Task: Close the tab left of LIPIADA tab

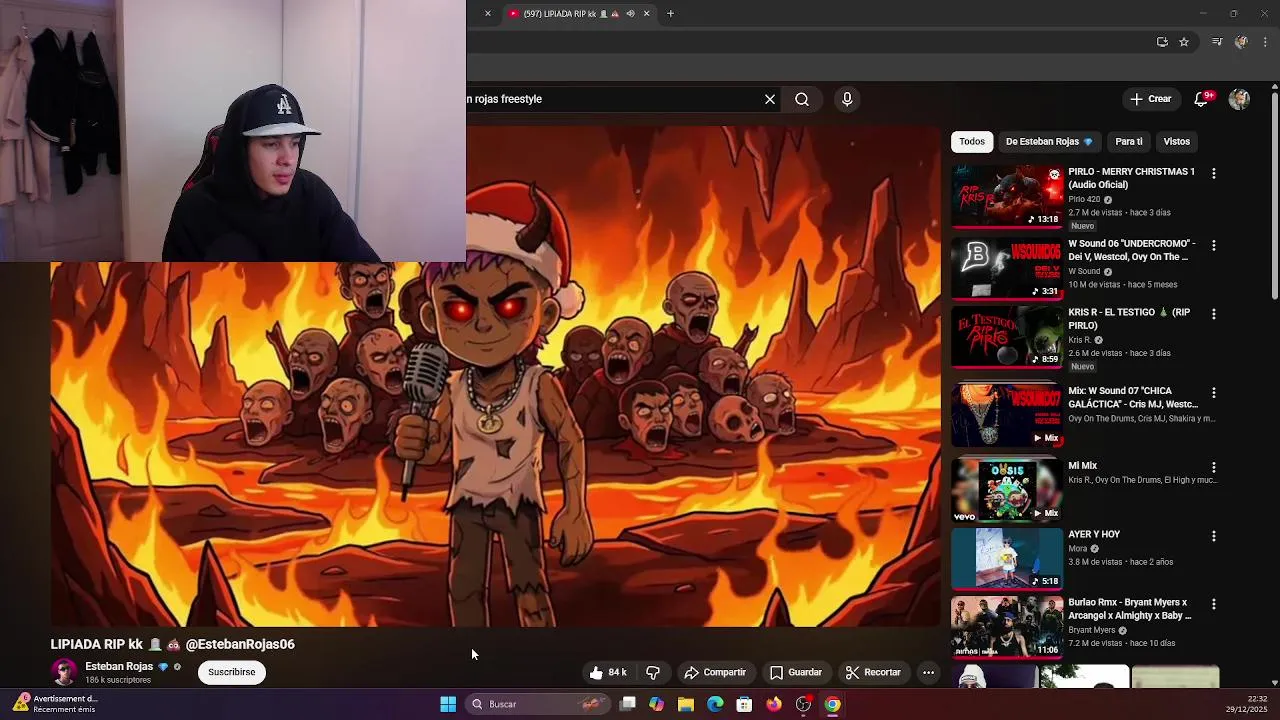Action: tap(488, 13)
